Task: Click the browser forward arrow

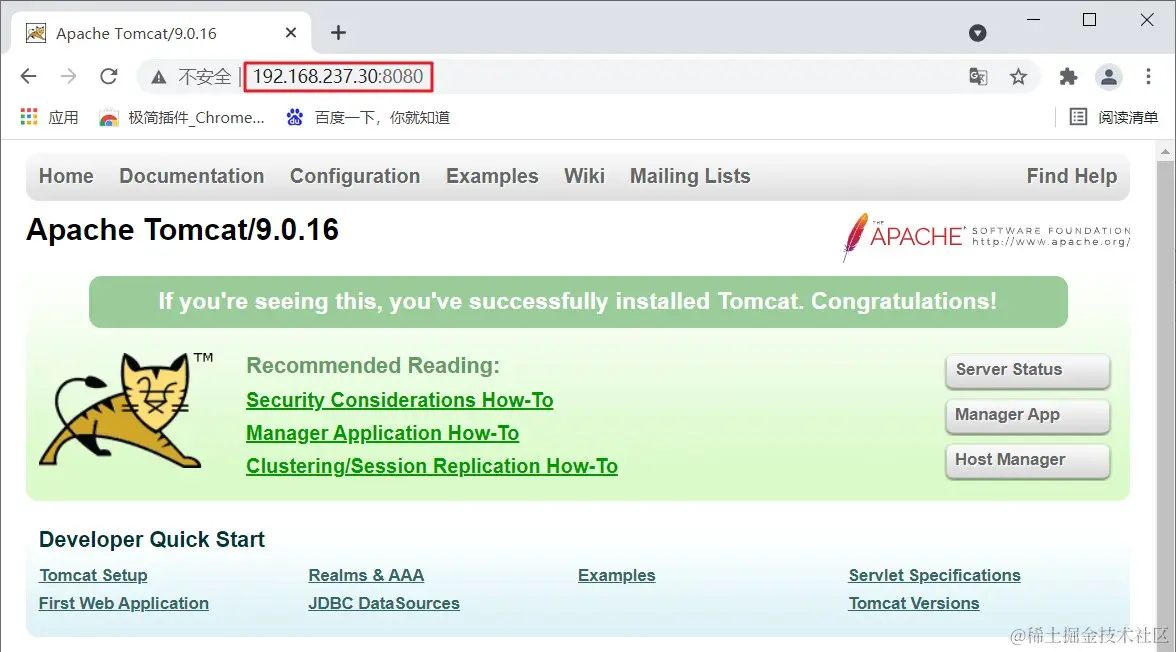Action: 68,76
